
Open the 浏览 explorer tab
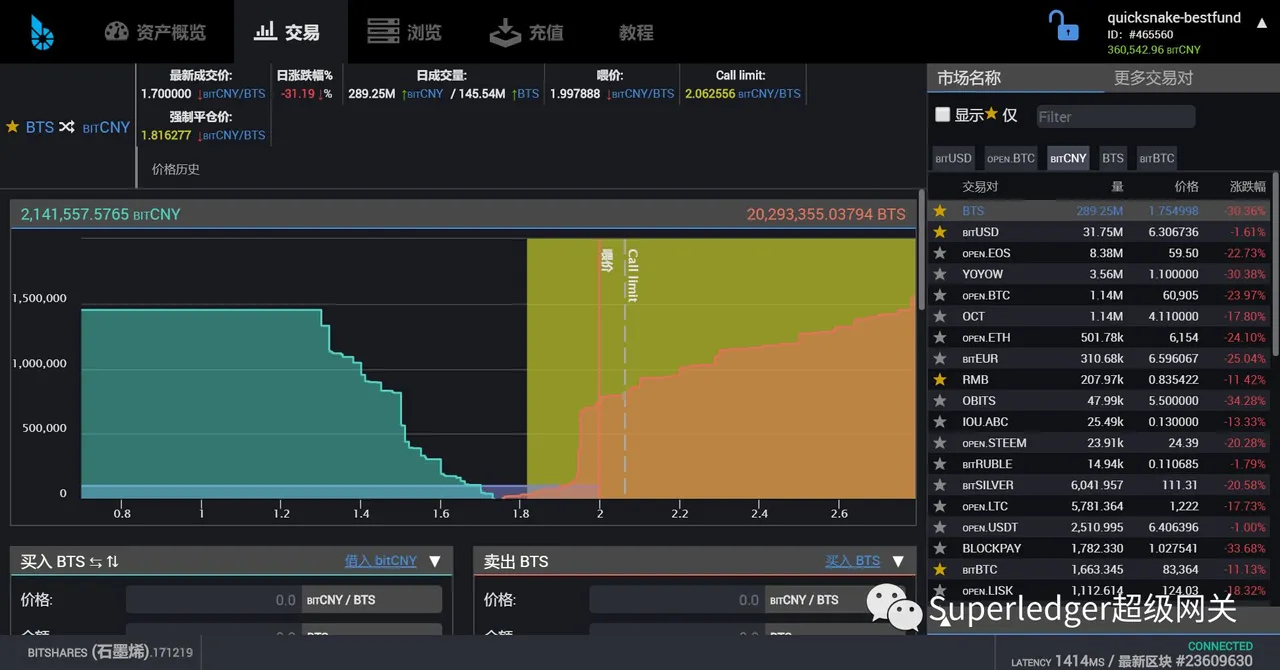(x=404, y=32)
